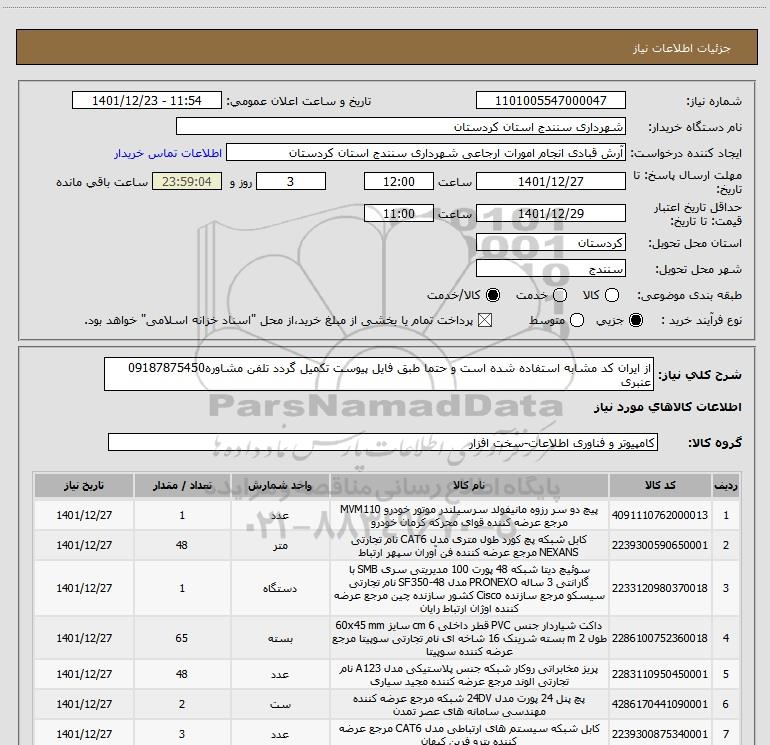
Task: Click the goods group field کامپیوتر و فناوری اطلاعات
Action: [383, 442]
